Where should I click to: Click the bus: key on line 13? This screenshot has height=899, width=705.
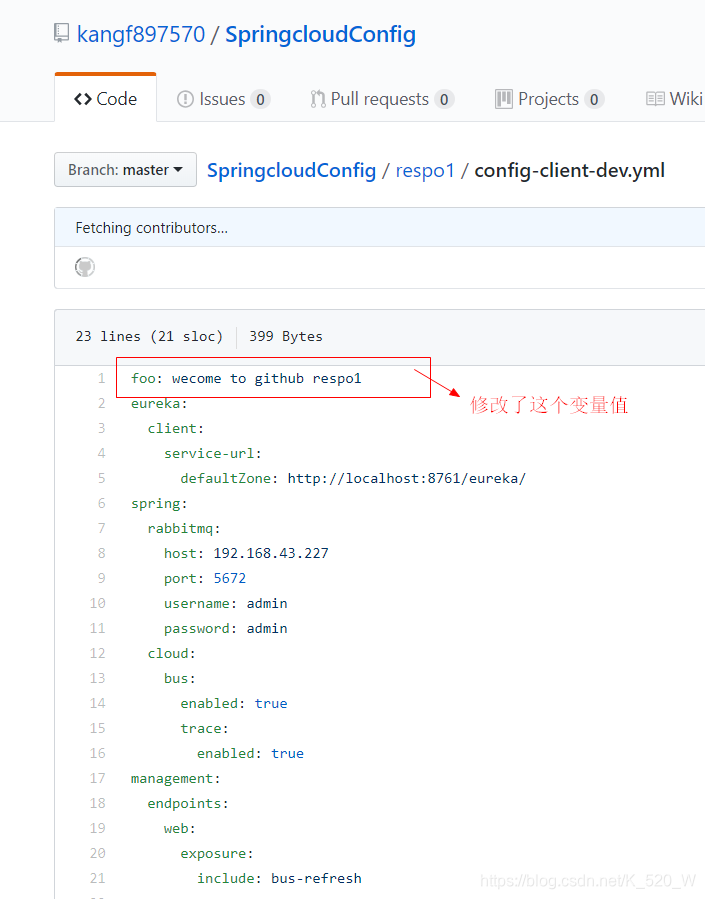click(179, 678)
